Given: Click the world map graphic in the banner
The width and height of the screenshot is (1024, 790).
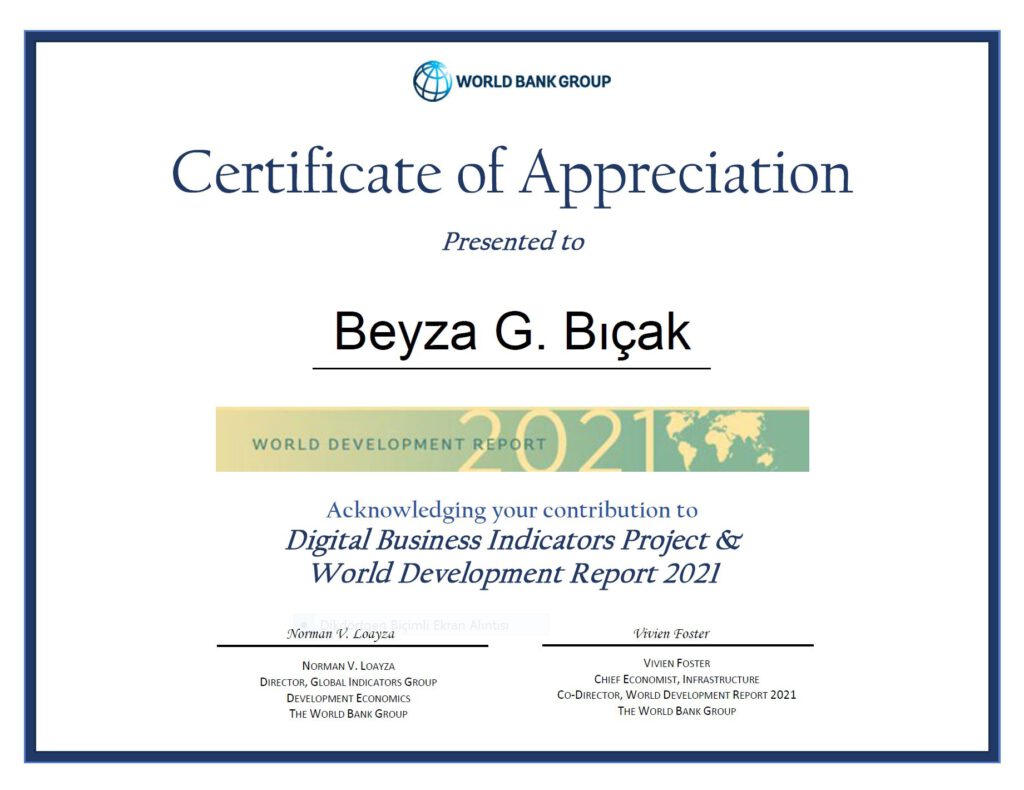Looking at the screenshot, I should (718, 439).
